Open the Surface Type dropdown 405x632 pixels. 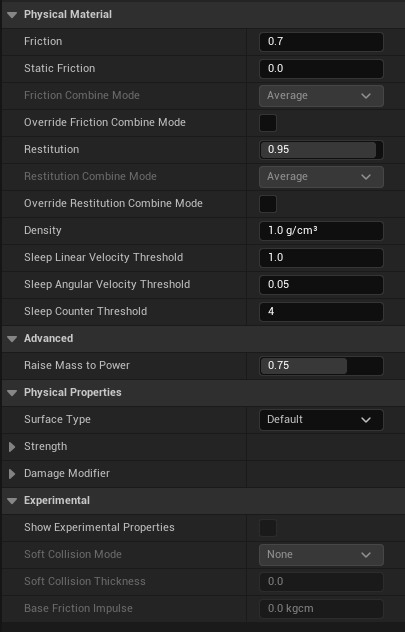[321, 420]
